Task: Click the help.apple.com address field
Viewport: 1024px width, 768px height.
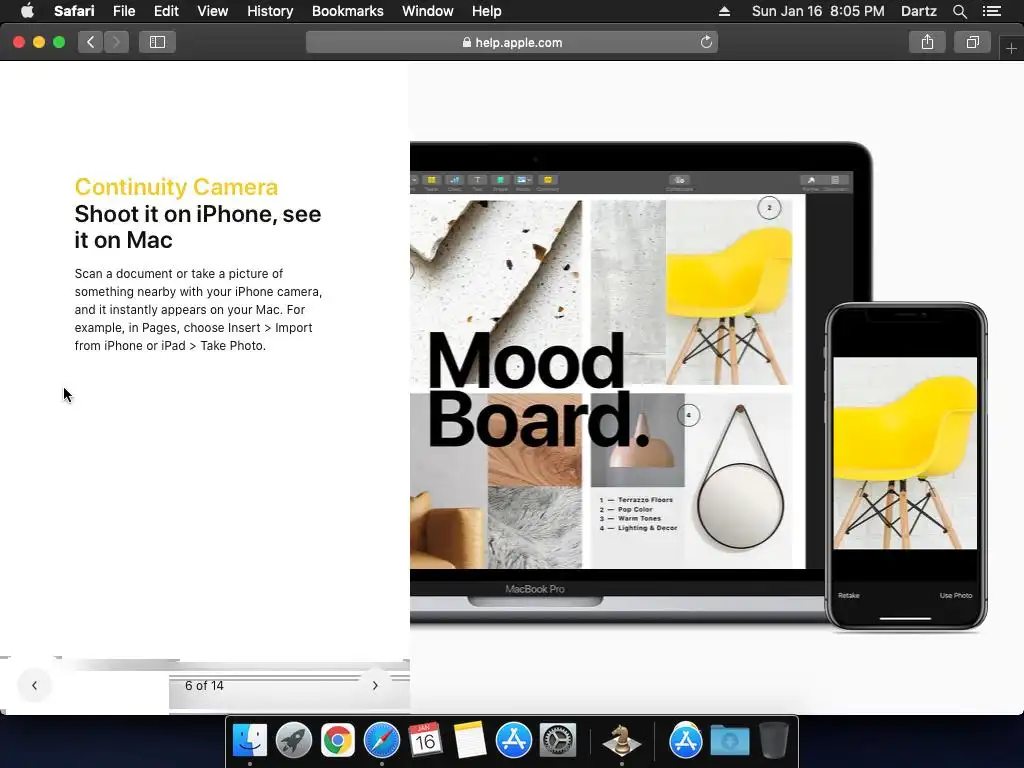Action: pos(512,42)
